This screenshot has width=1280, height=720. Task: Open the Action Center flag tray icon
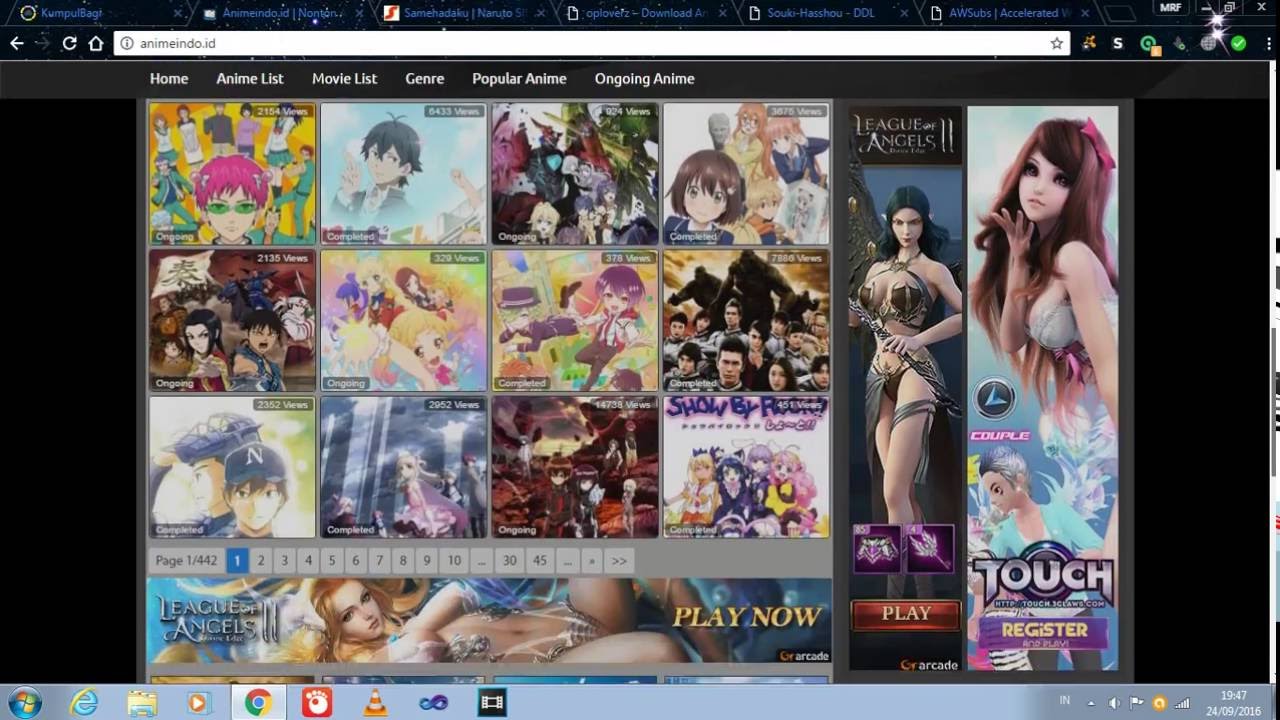point(1137,702)
